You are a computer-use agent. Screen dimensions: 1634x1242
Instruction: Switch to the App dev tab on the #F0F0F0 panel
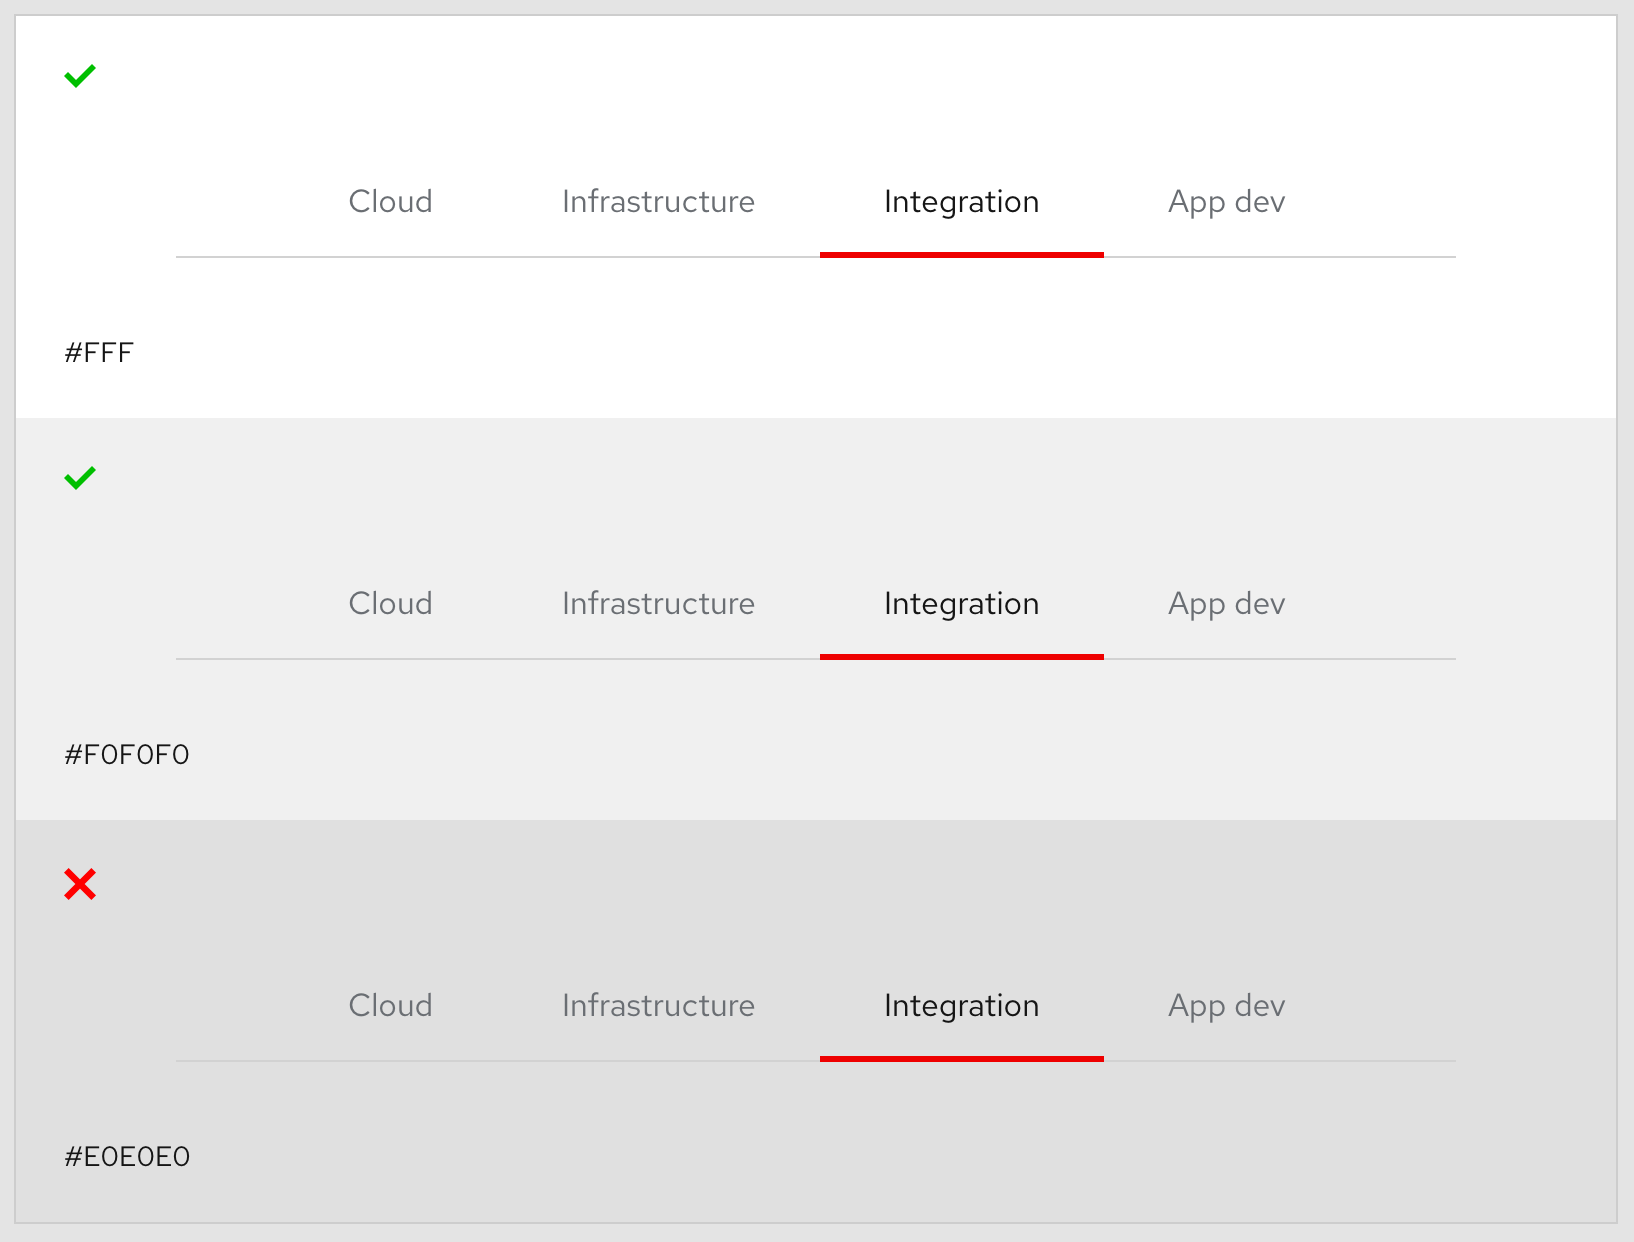coord(1226,604)
